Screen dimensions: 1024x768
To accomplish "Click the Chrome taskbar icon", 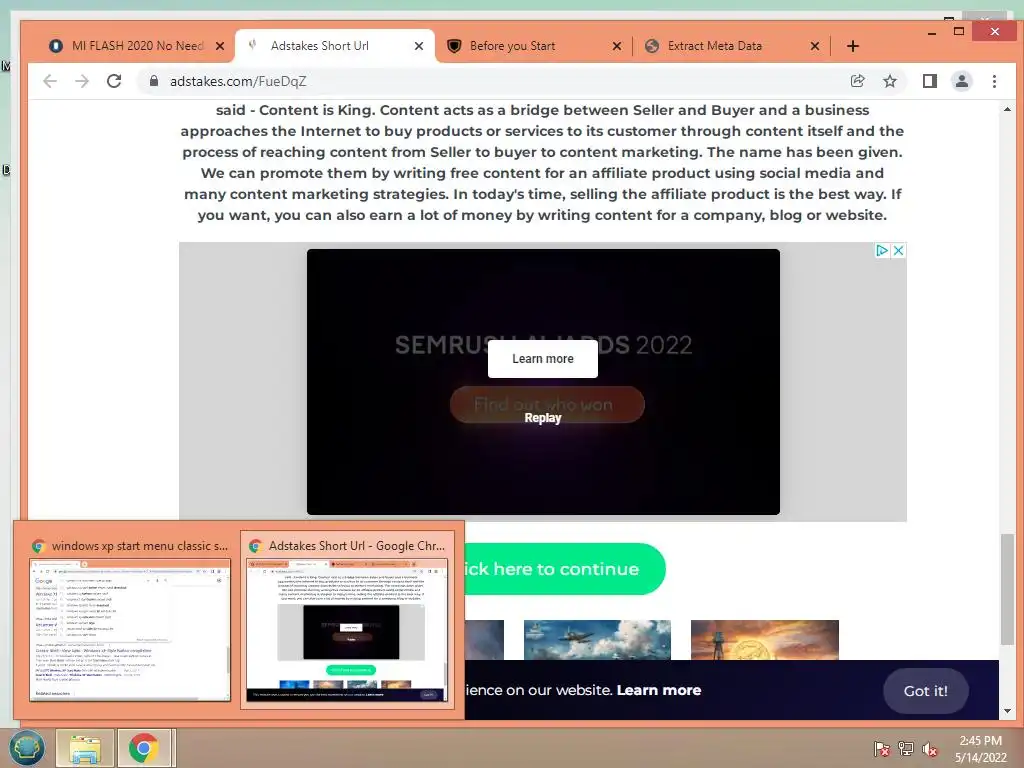I will point(144,748).
